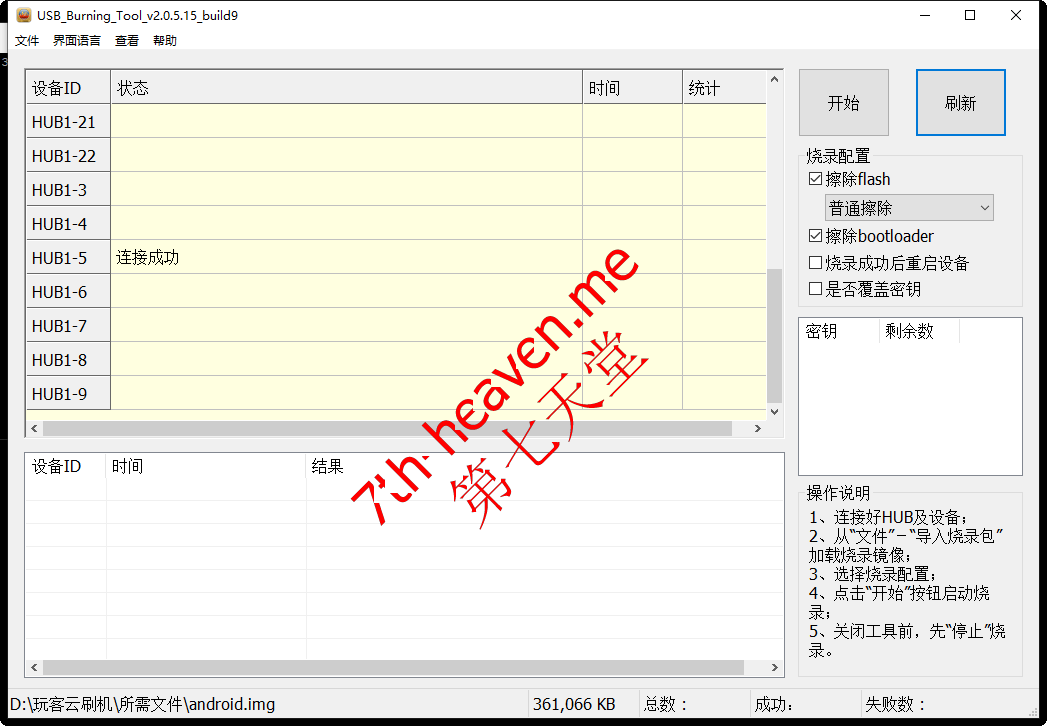Enable 烧录成功后重启设备 checkbox

[815, 264]
